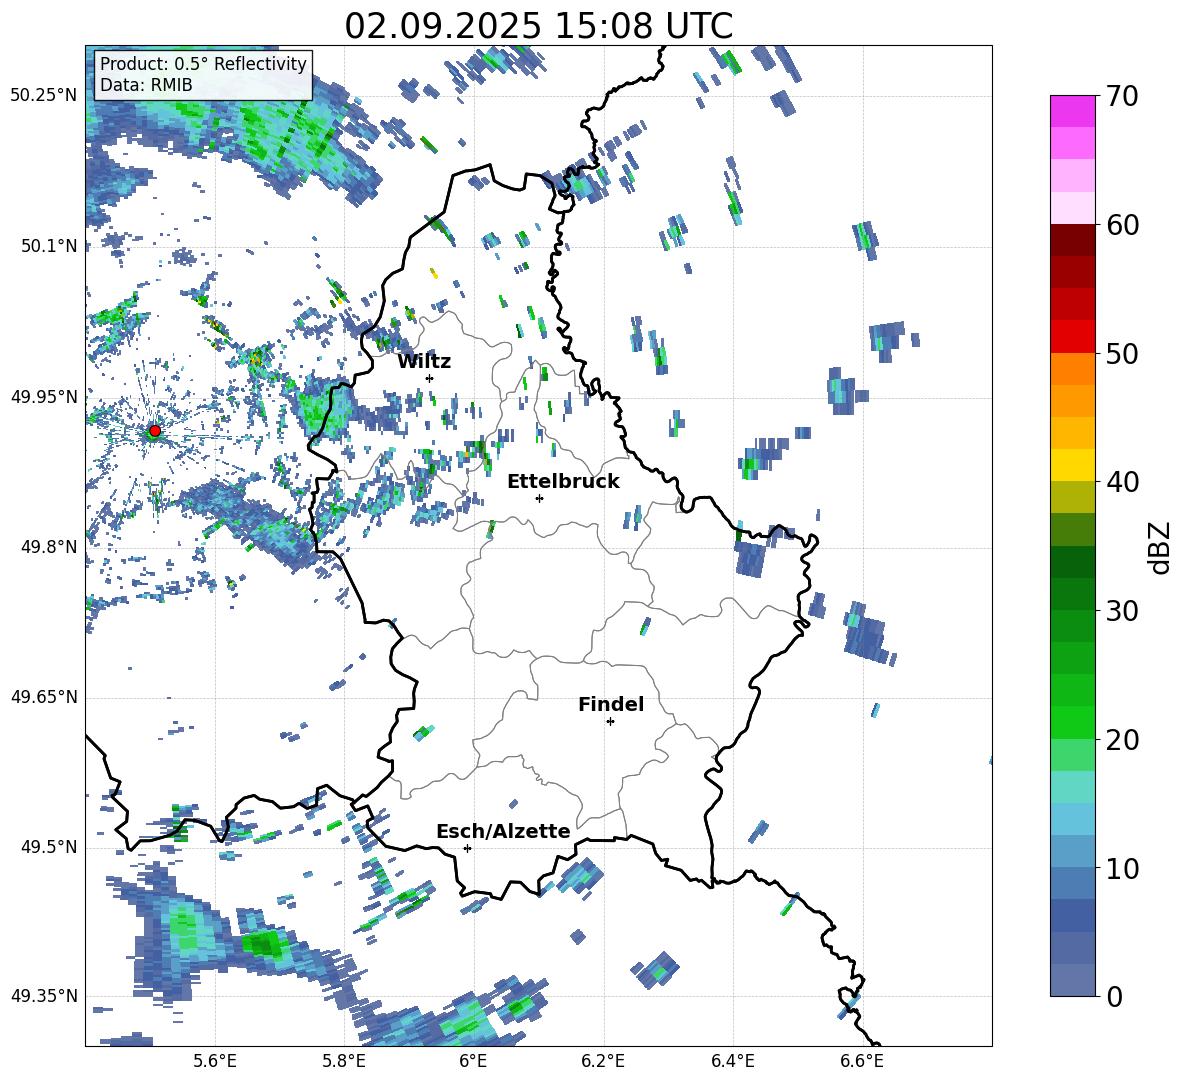The width and height of the screenshot is (1184, 1081).
Task: Click the Esch/Alzette station cross marker
Action: pyautogui.click(x=467, y=848)
